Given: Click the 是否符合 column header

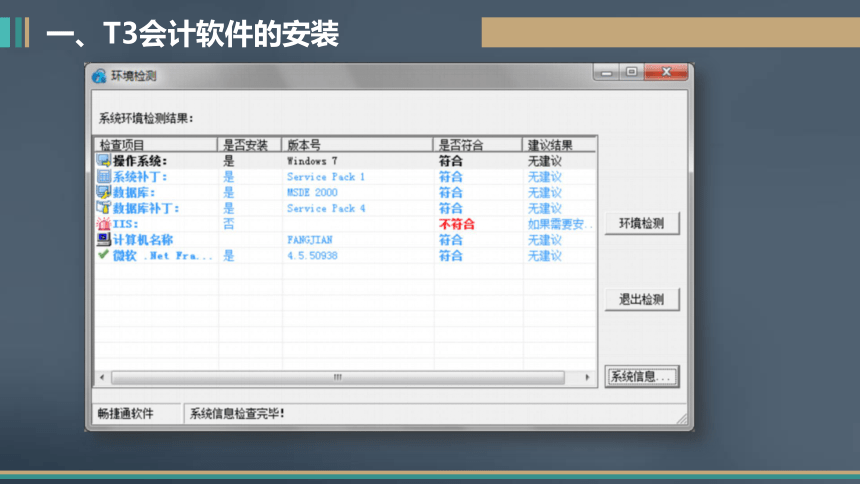Looking at the screenshot, I should (x=477, y=145).
